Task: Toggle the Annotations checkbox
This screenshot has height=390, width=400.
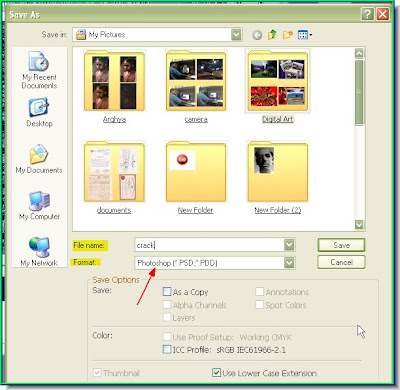Action: click(x=260, y=292)
